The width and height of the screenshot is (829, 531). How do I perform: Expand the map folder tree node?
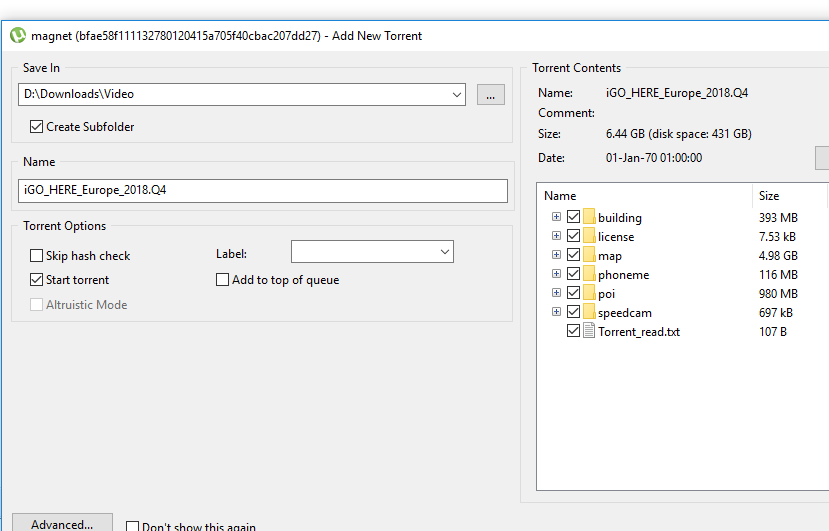pyautogui.click(x=556, y=254)
